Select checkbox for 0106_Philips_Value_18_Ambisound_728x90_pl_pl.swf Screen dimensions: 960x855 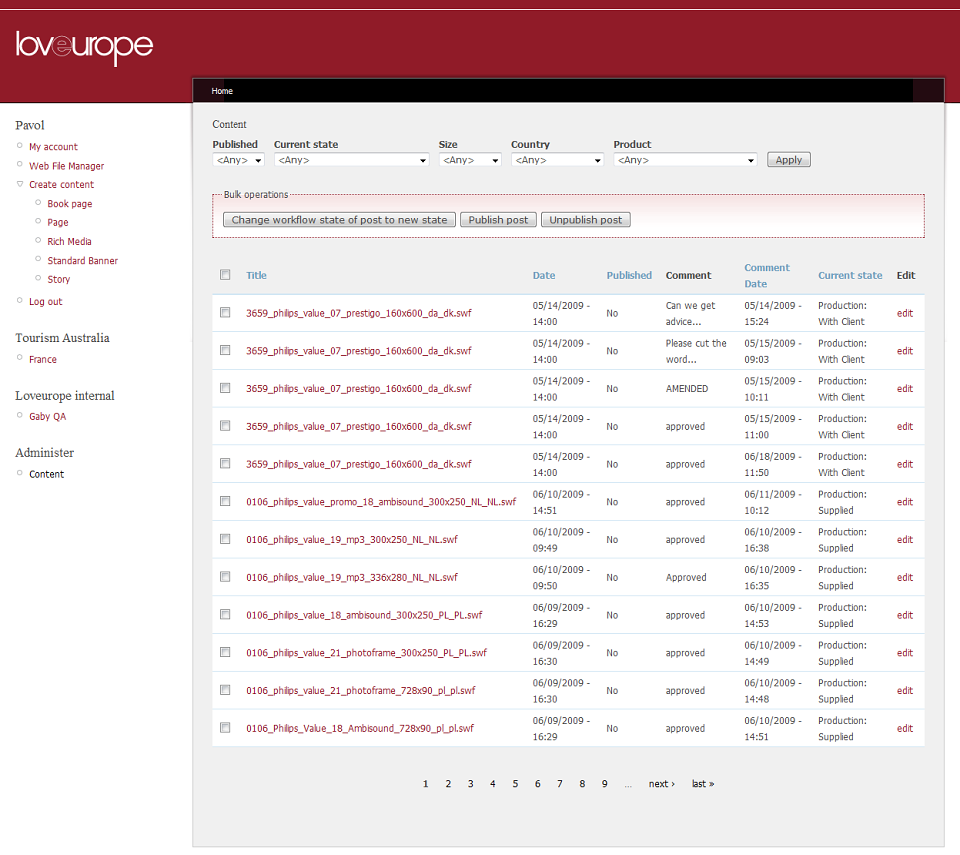pyautogui.click(x=225, y=728)
